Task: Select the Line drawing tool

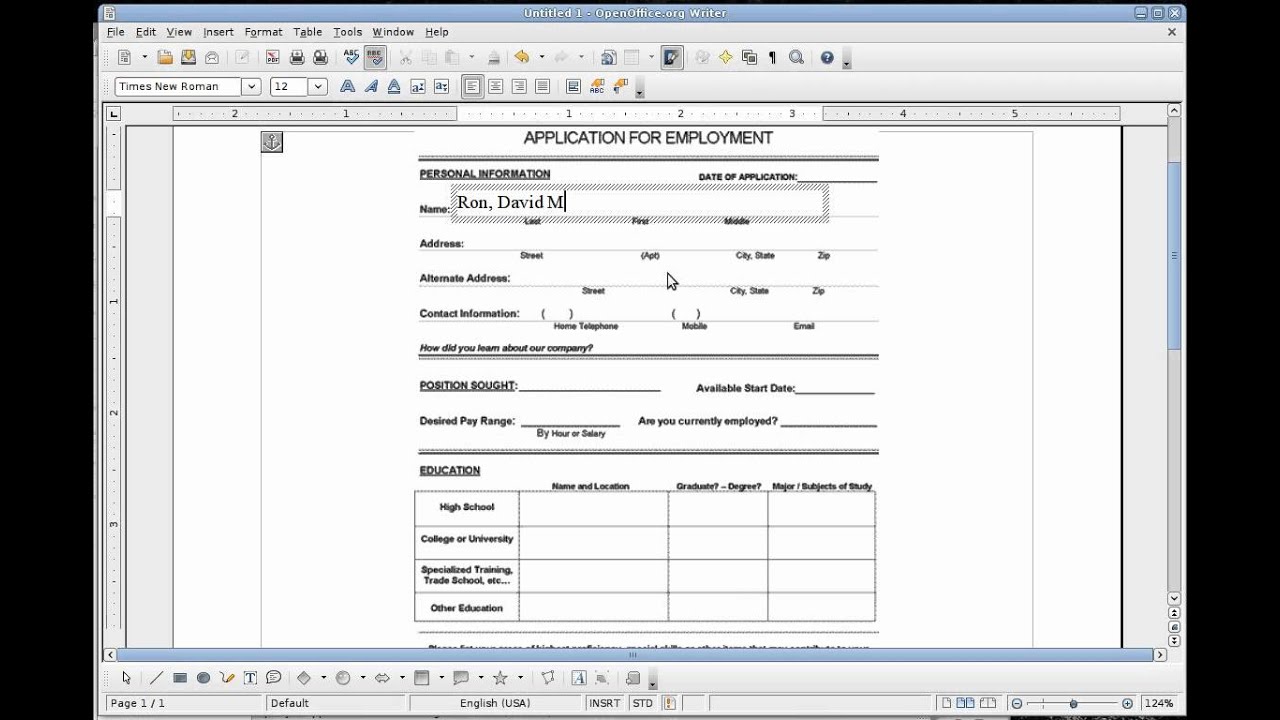Action: [157, 678]
